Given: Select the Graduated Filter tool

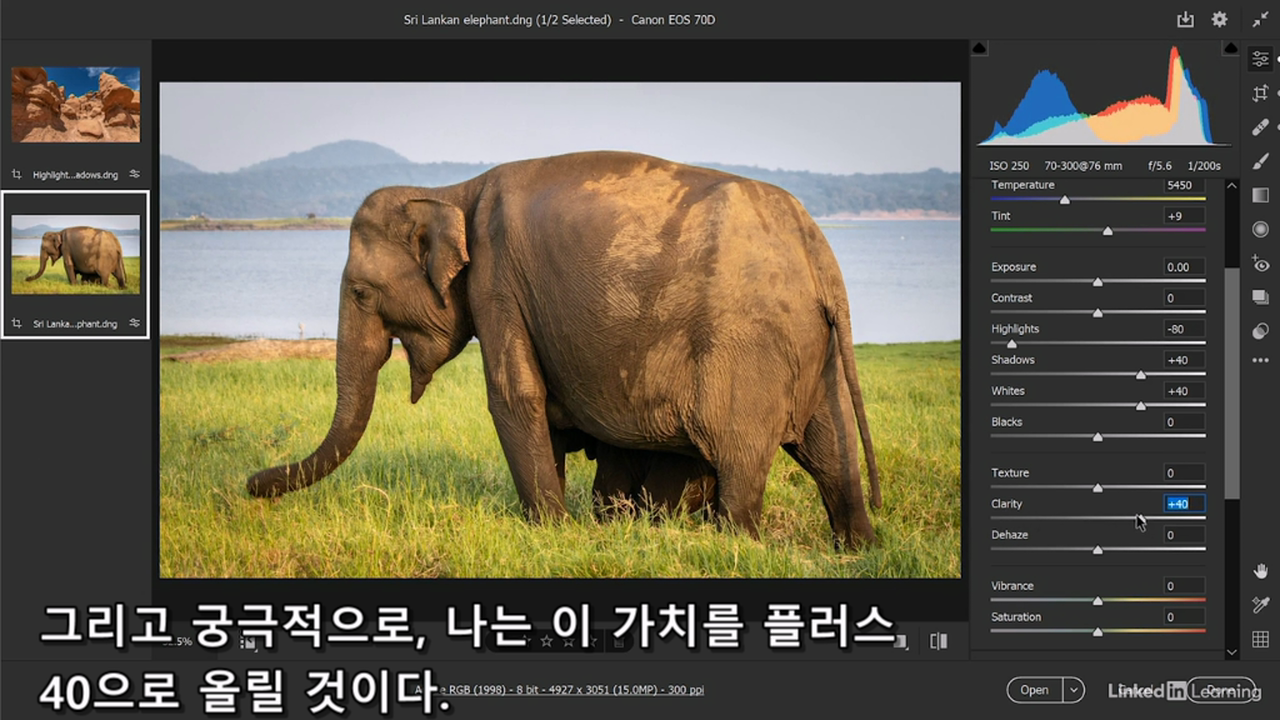Looking at the screenshot, I should point(1260,195).
